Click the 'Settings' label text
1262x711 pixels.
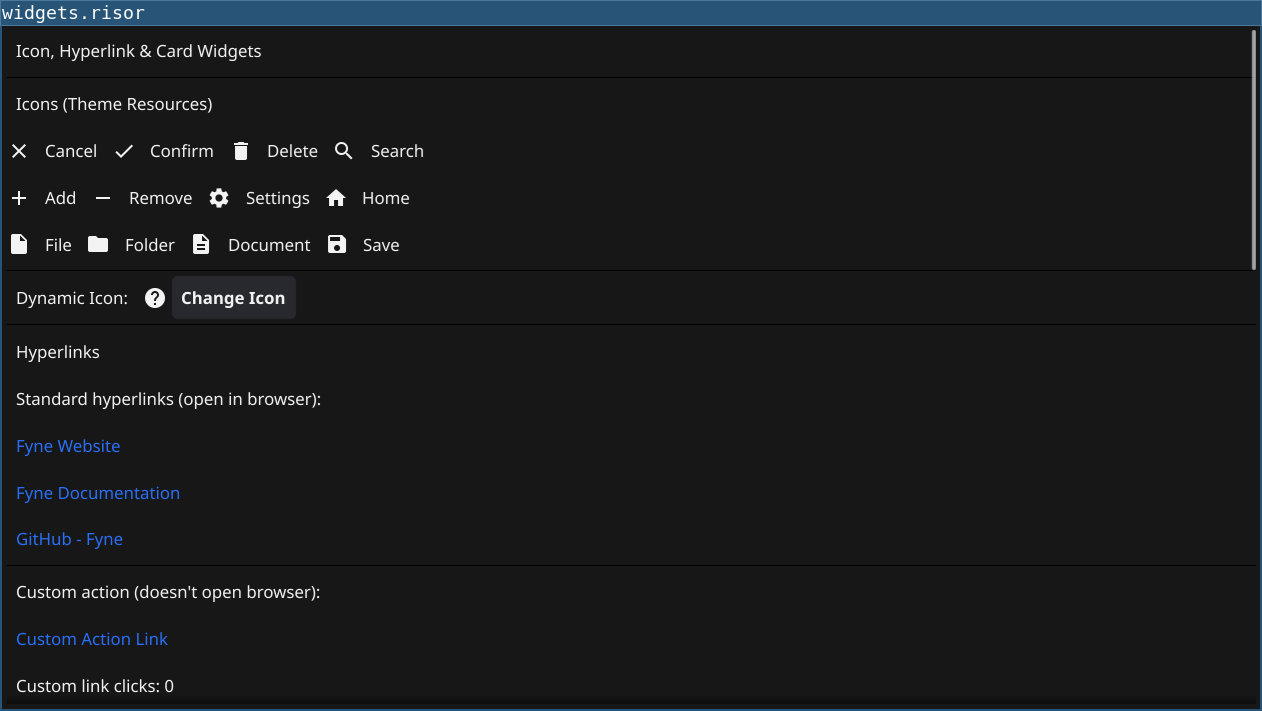coord(278,198)
